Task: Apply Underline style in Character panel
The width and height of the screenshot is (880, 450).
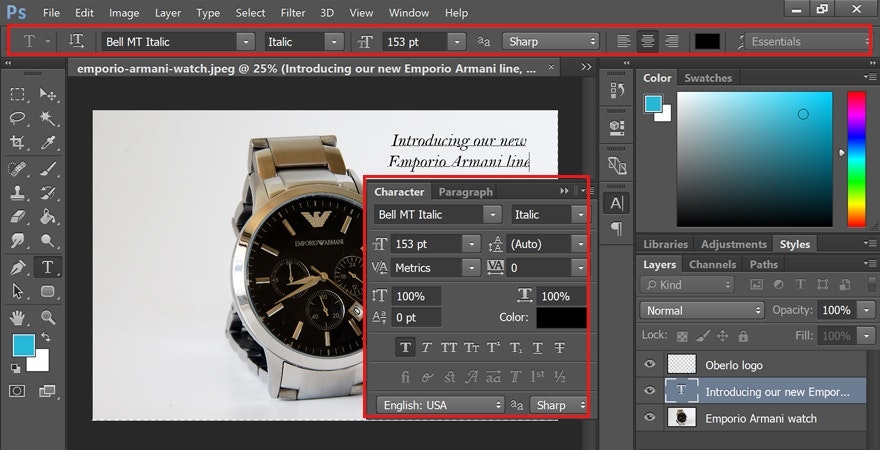Action: pyautogui.click(x=537, y=348)
